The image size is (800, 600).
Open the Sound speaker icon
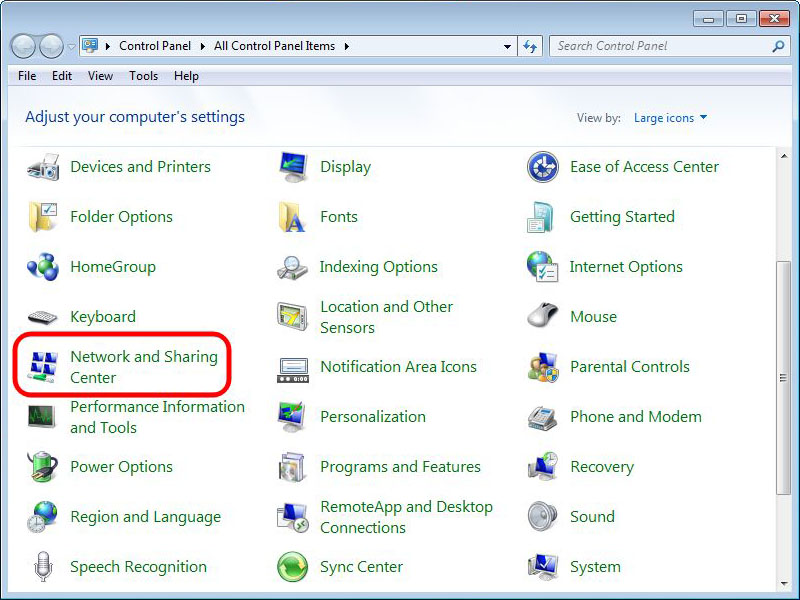click(x=542, y=517)
